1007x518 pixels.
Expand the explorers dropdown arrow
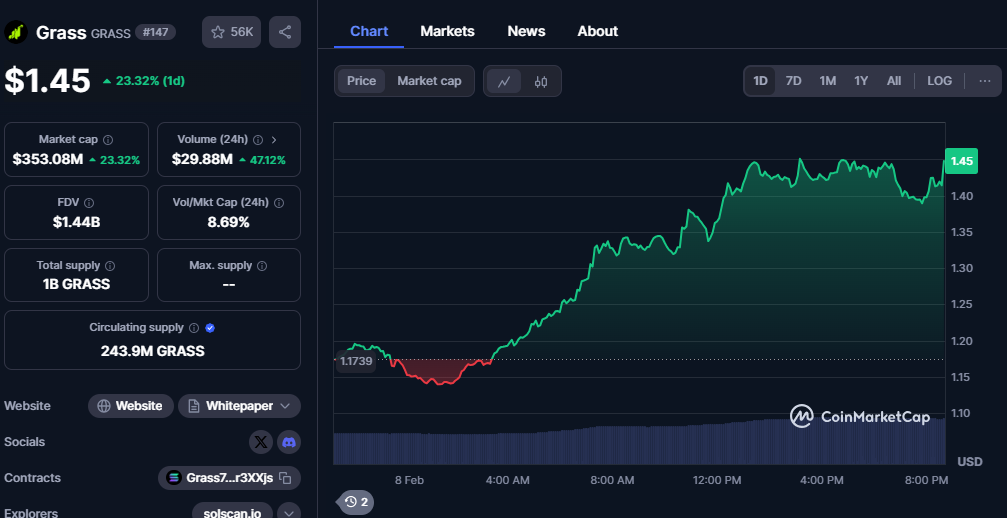tap(288, 513)
